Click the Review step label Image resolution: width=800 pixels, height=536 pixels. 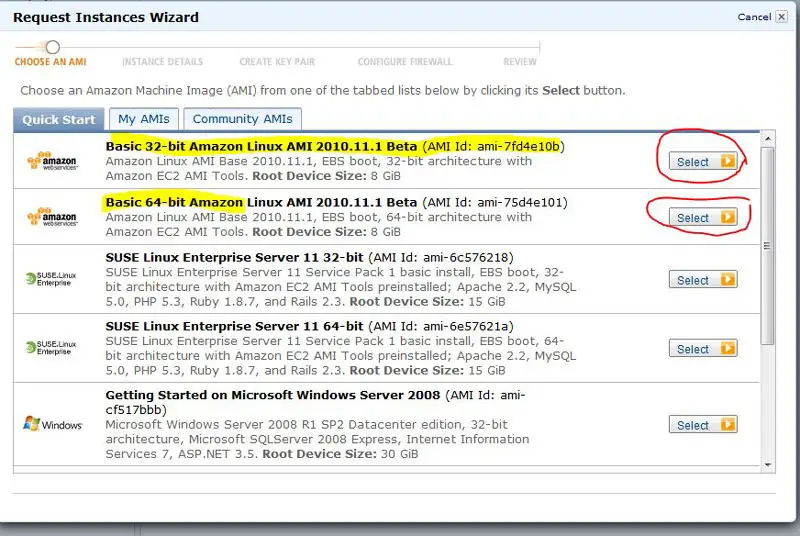(x=520, y=62)
